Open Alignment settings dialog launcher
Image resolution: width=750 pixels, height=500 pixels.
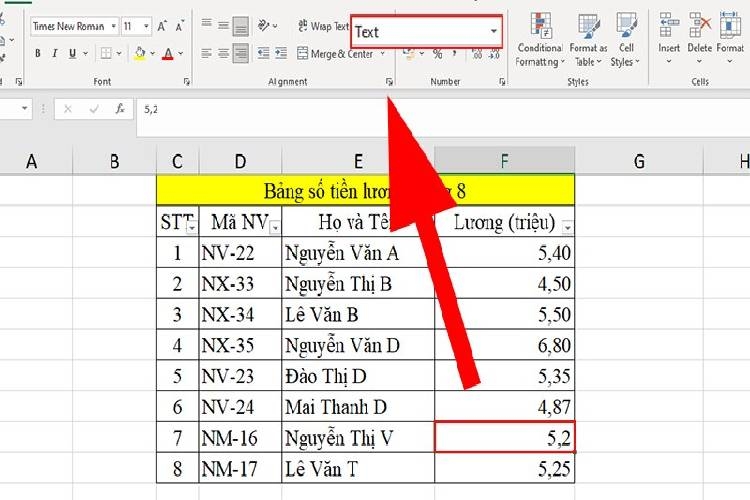tap(389, 82)
